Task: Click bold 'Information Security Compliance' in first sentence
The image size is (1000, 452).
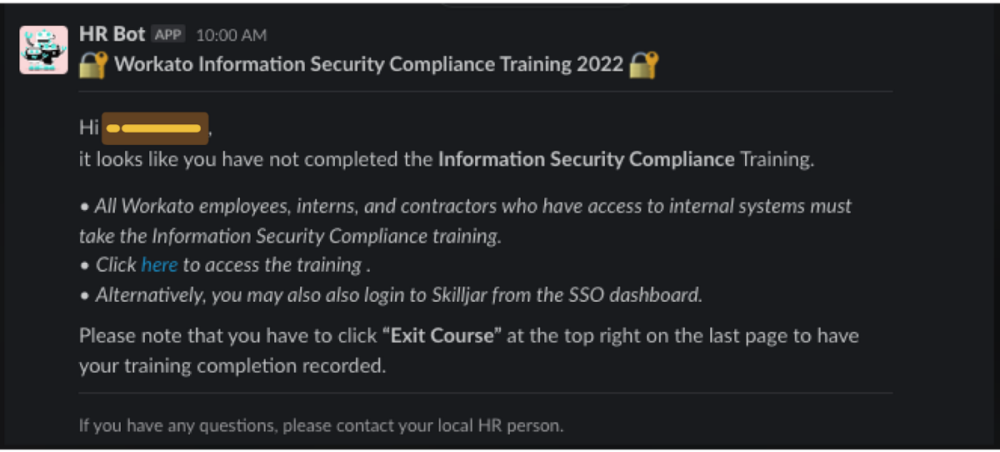Action: point(586,158)
